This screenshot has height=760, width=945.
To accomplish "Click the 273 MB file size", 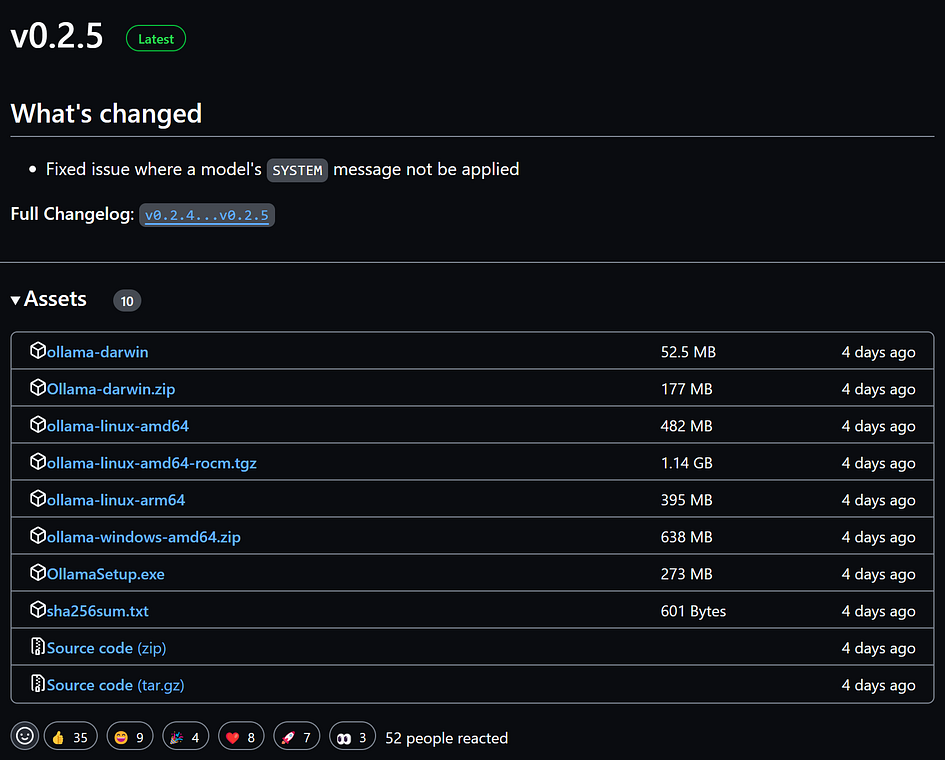I will [x=686, y=574].
